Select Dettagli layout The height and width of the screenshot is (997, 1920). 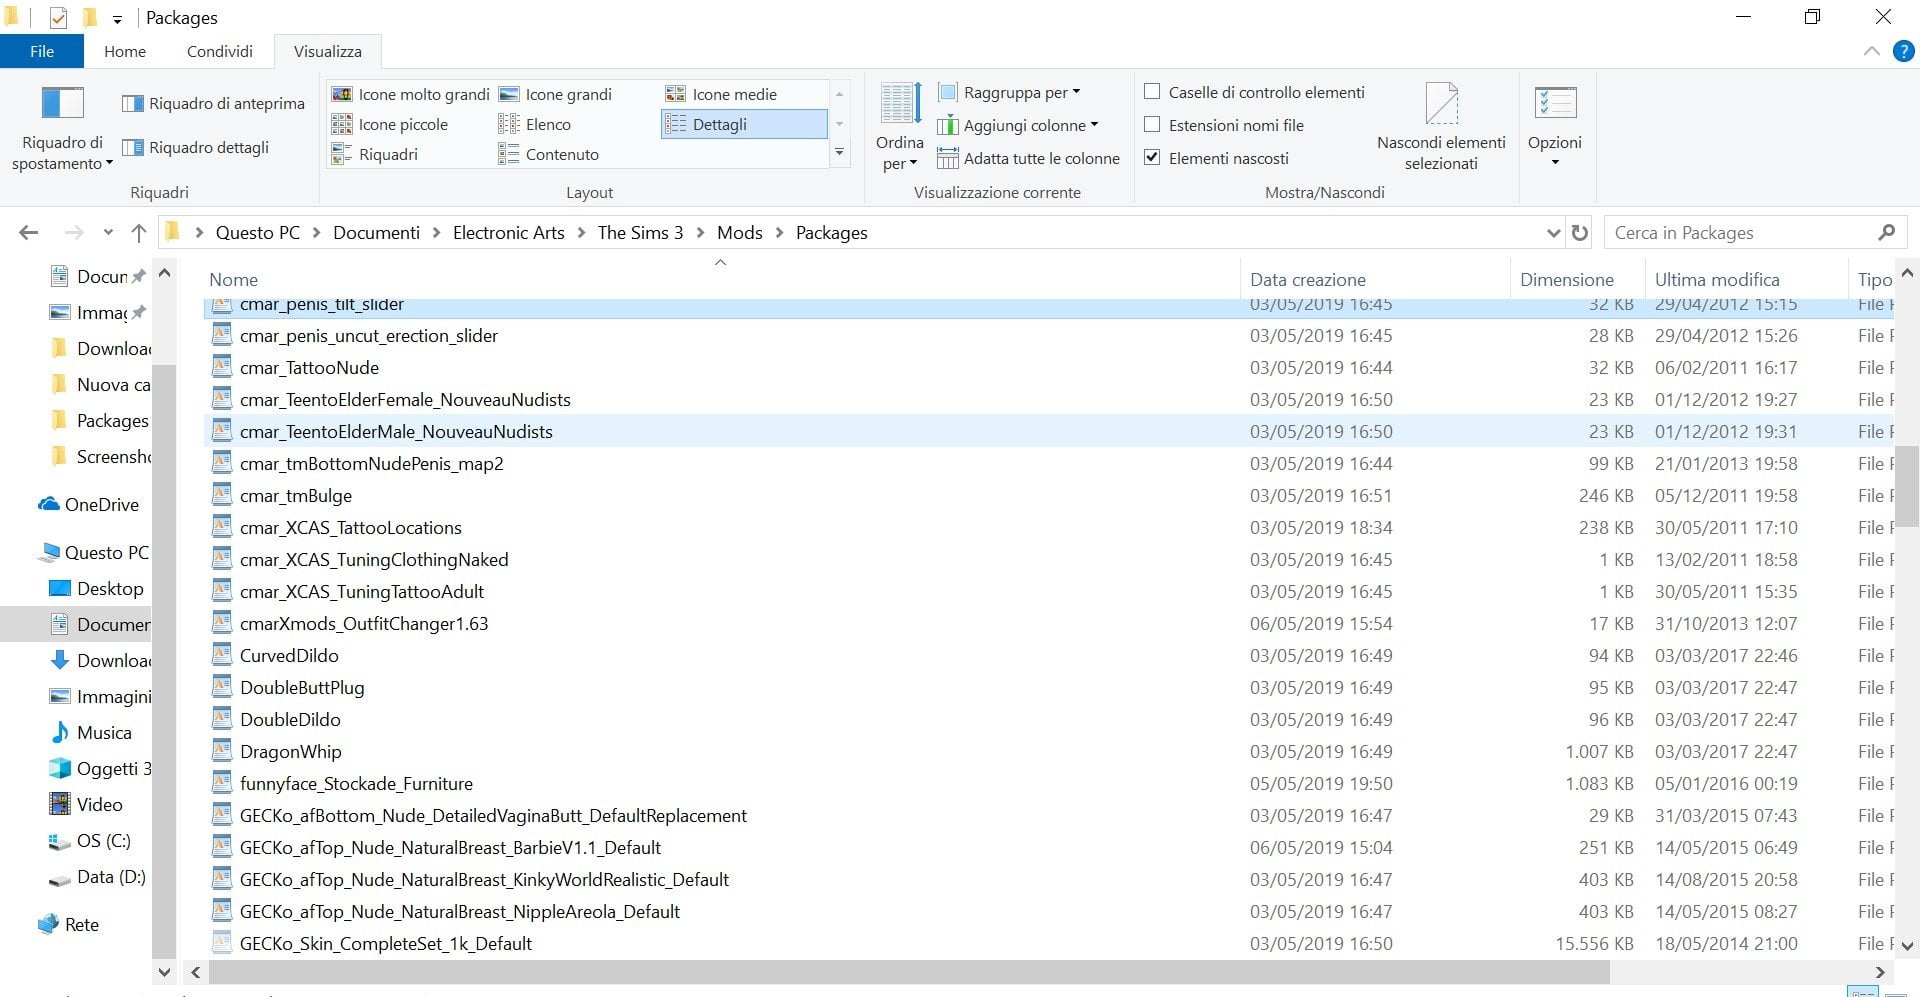coord(744,124)
